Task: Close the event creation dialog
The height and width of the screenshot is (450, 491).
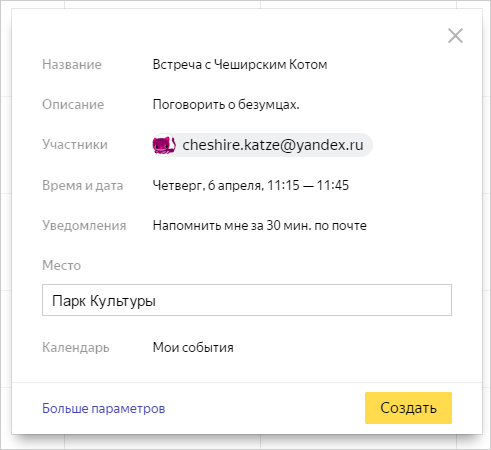Action: (455, 36)
